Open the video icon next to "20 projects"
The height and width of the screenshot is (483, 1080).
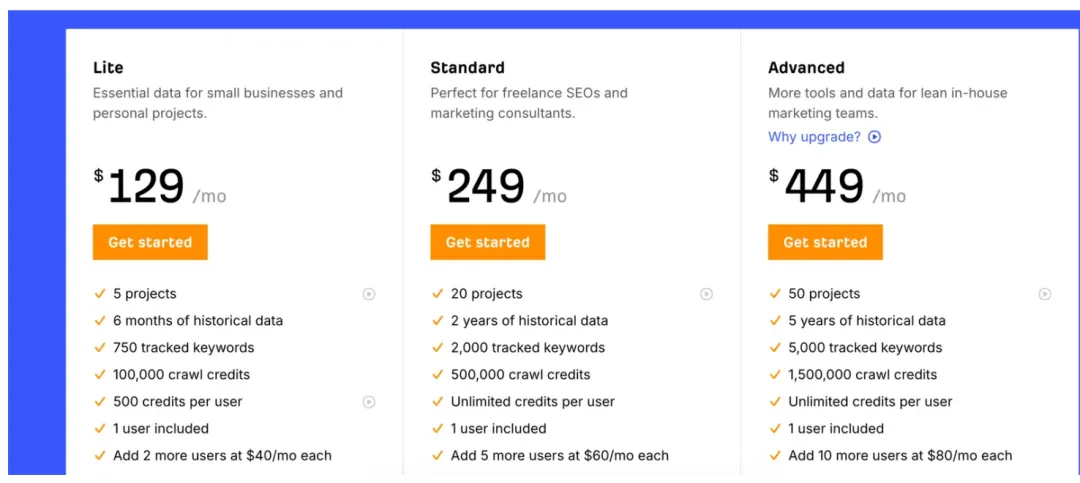706,294
